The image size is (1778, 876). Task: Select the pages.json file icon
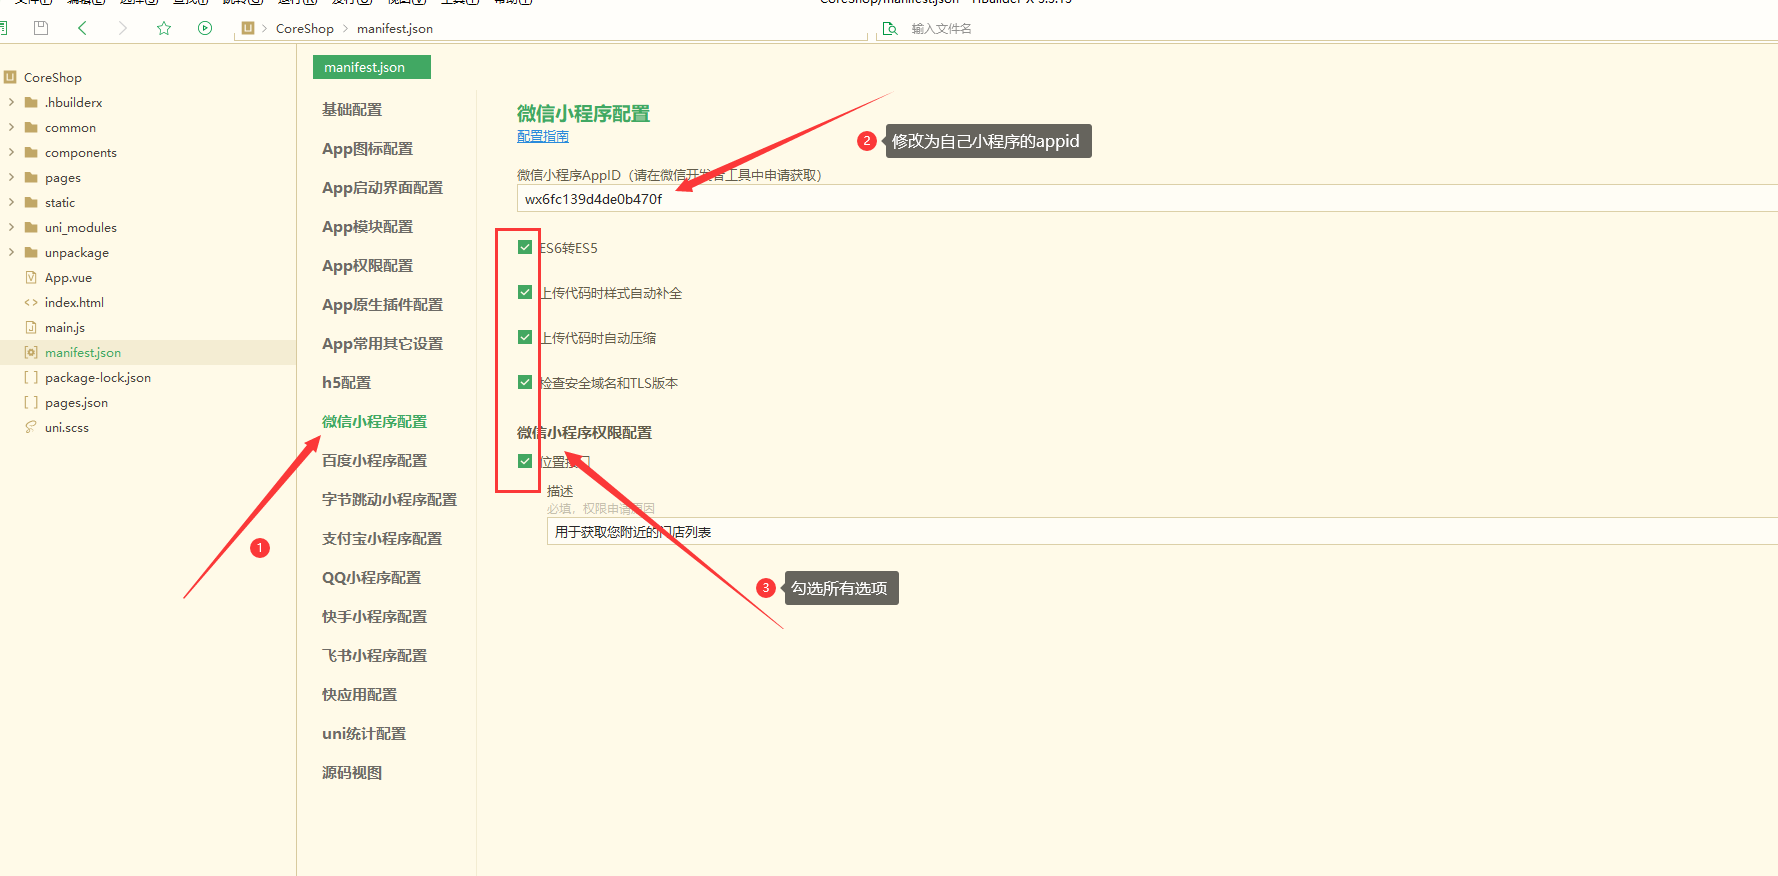click(31, 402)
